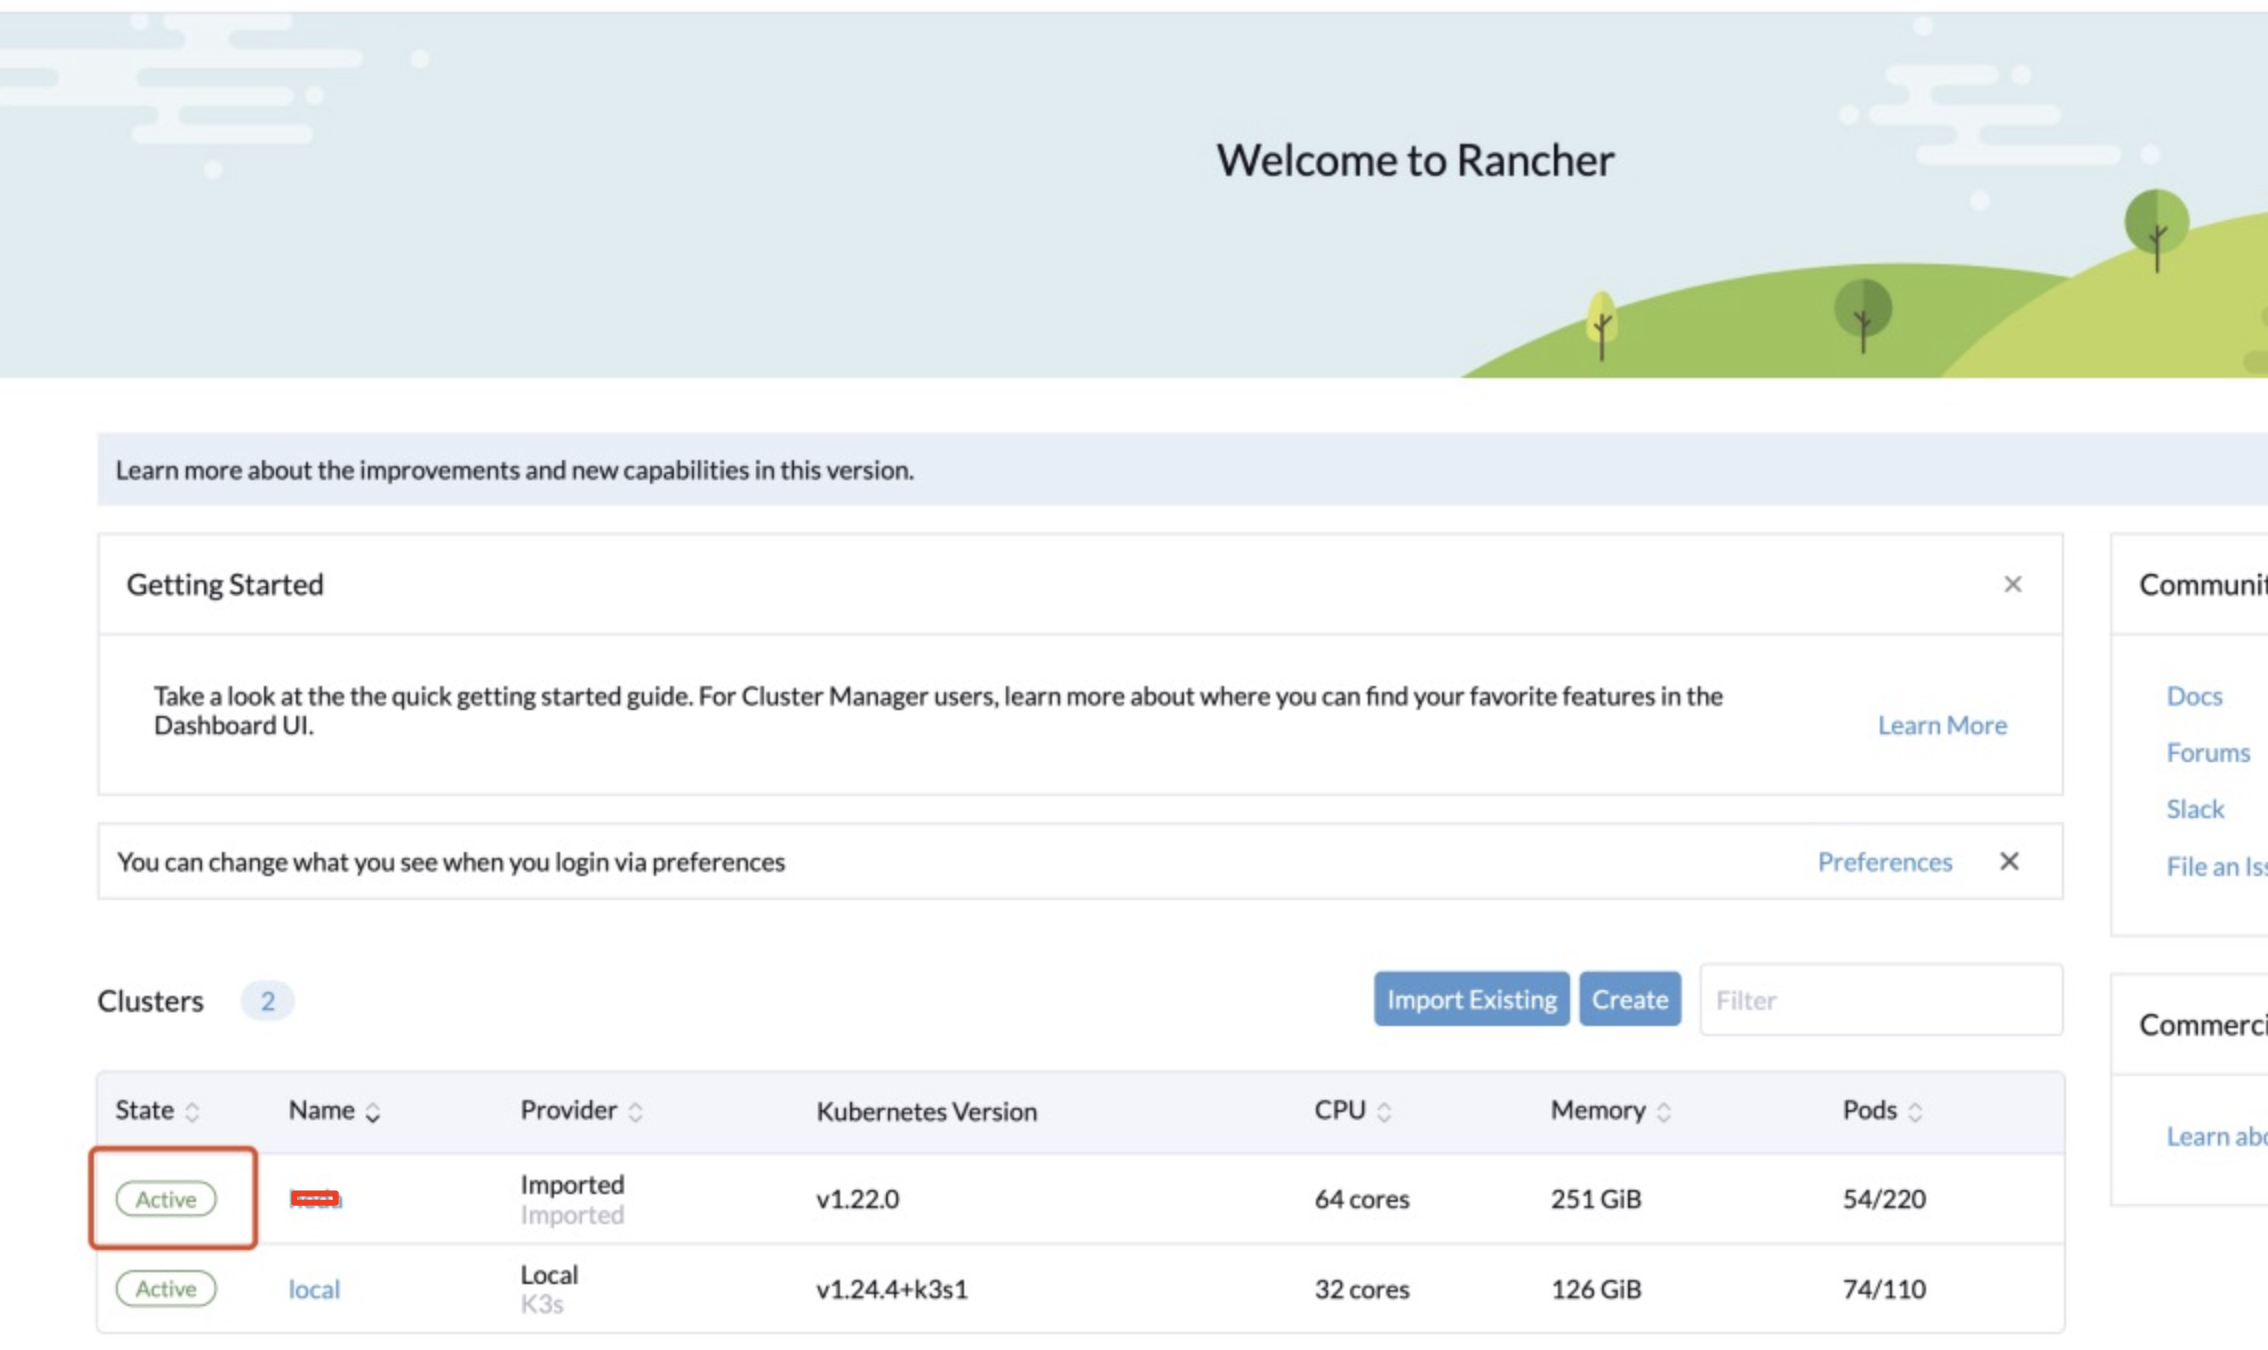
Task: Open the local cluster link
Action: (314, 1289)
